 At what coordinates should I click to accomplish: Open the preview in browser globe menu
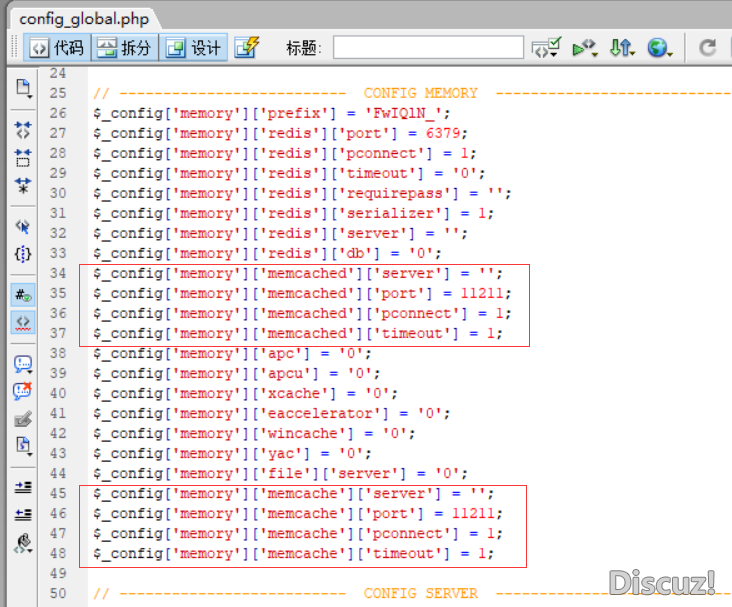tap(659, 48)
